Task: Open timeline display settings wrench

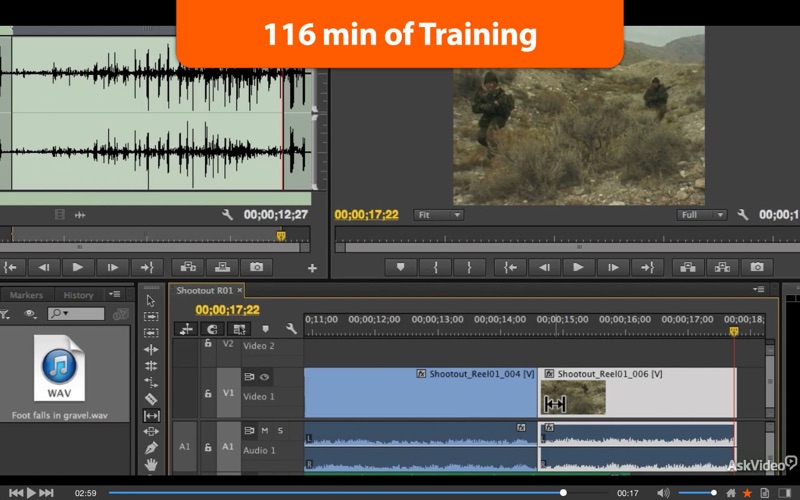Action: tap(291, 329)
